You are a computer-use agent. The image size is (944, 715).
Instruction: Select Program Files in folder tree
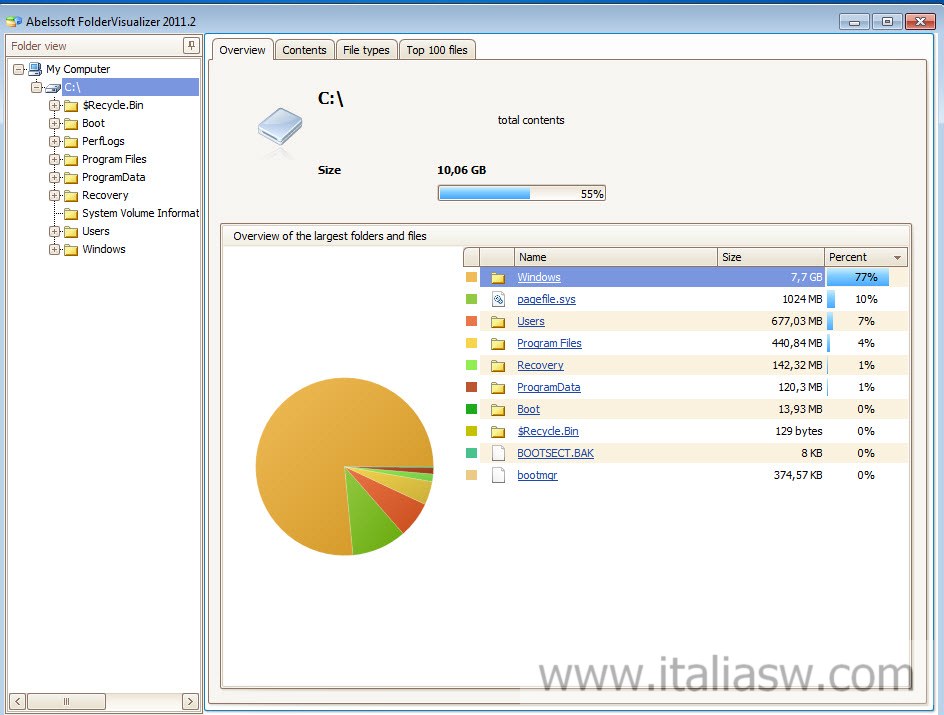[x=114, y=159]
